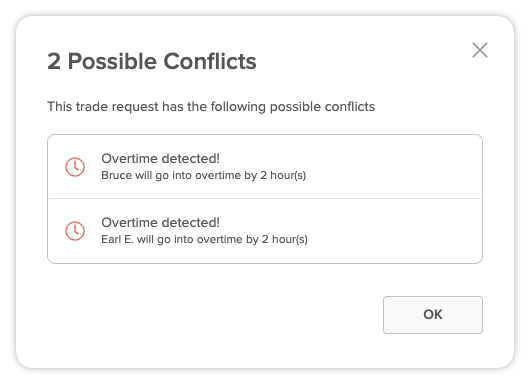The height and width of the screenshot is (384, 530).
Task: Click the '2 Possible Conflicts' dialog title
Action: pyautogui.click(x=152, y=61)
